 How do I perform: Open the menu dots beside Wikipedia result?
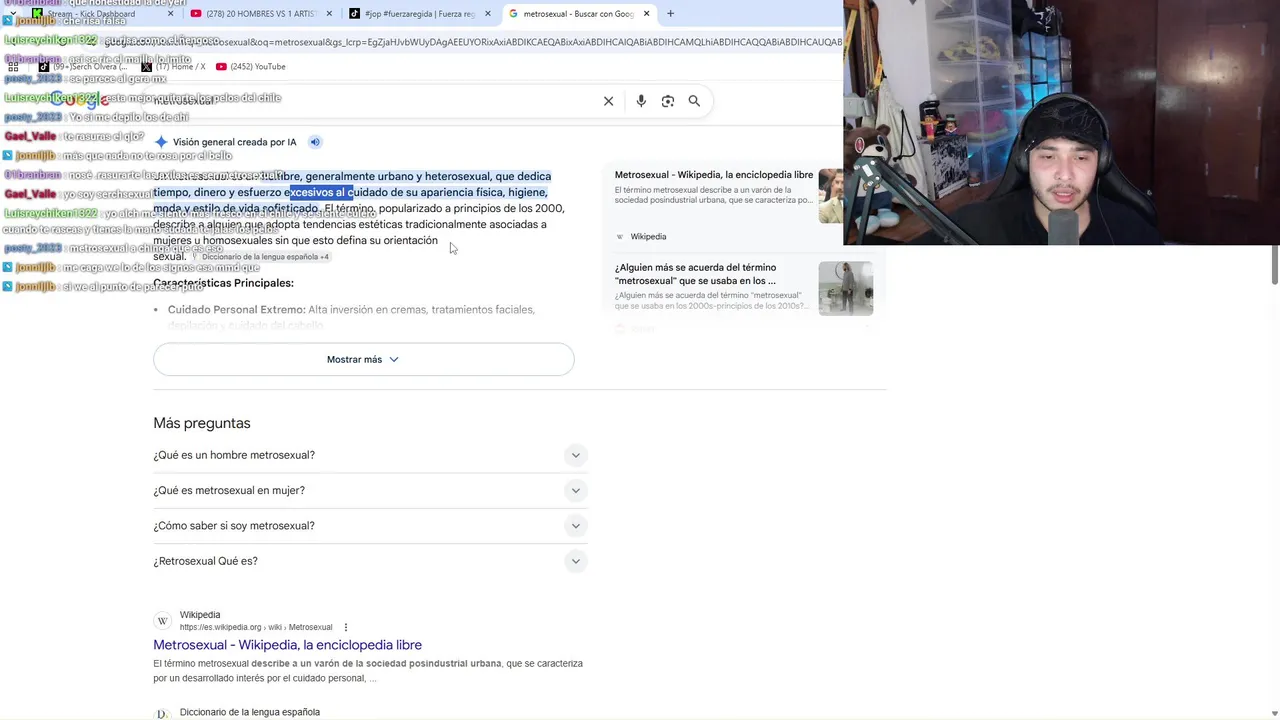click(346, 627)
